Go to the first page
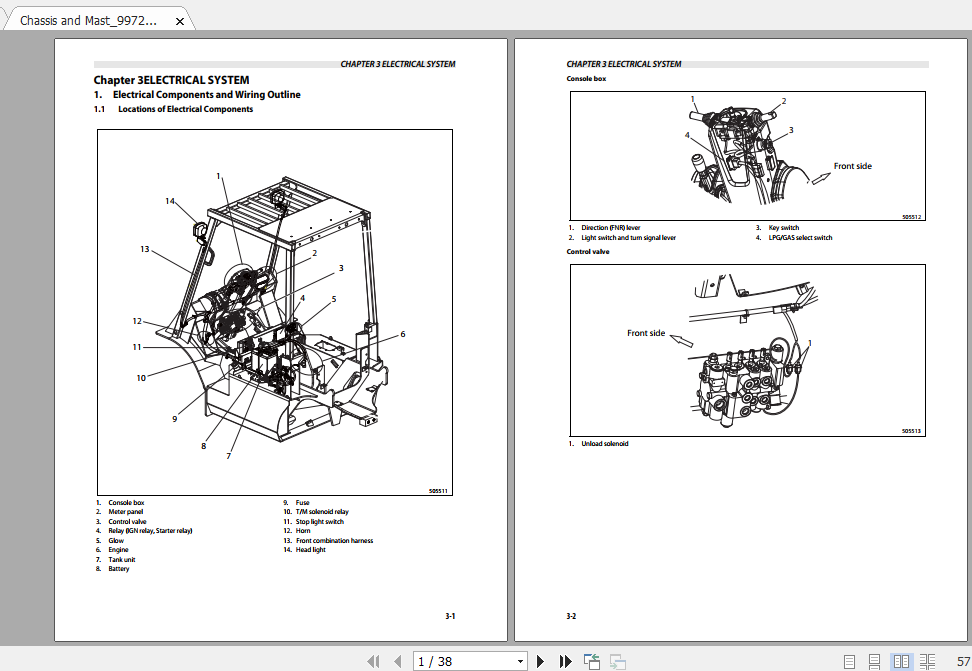The height and width of the screenshot is (671, 972). pyautogui.click(x=375, y=661)
